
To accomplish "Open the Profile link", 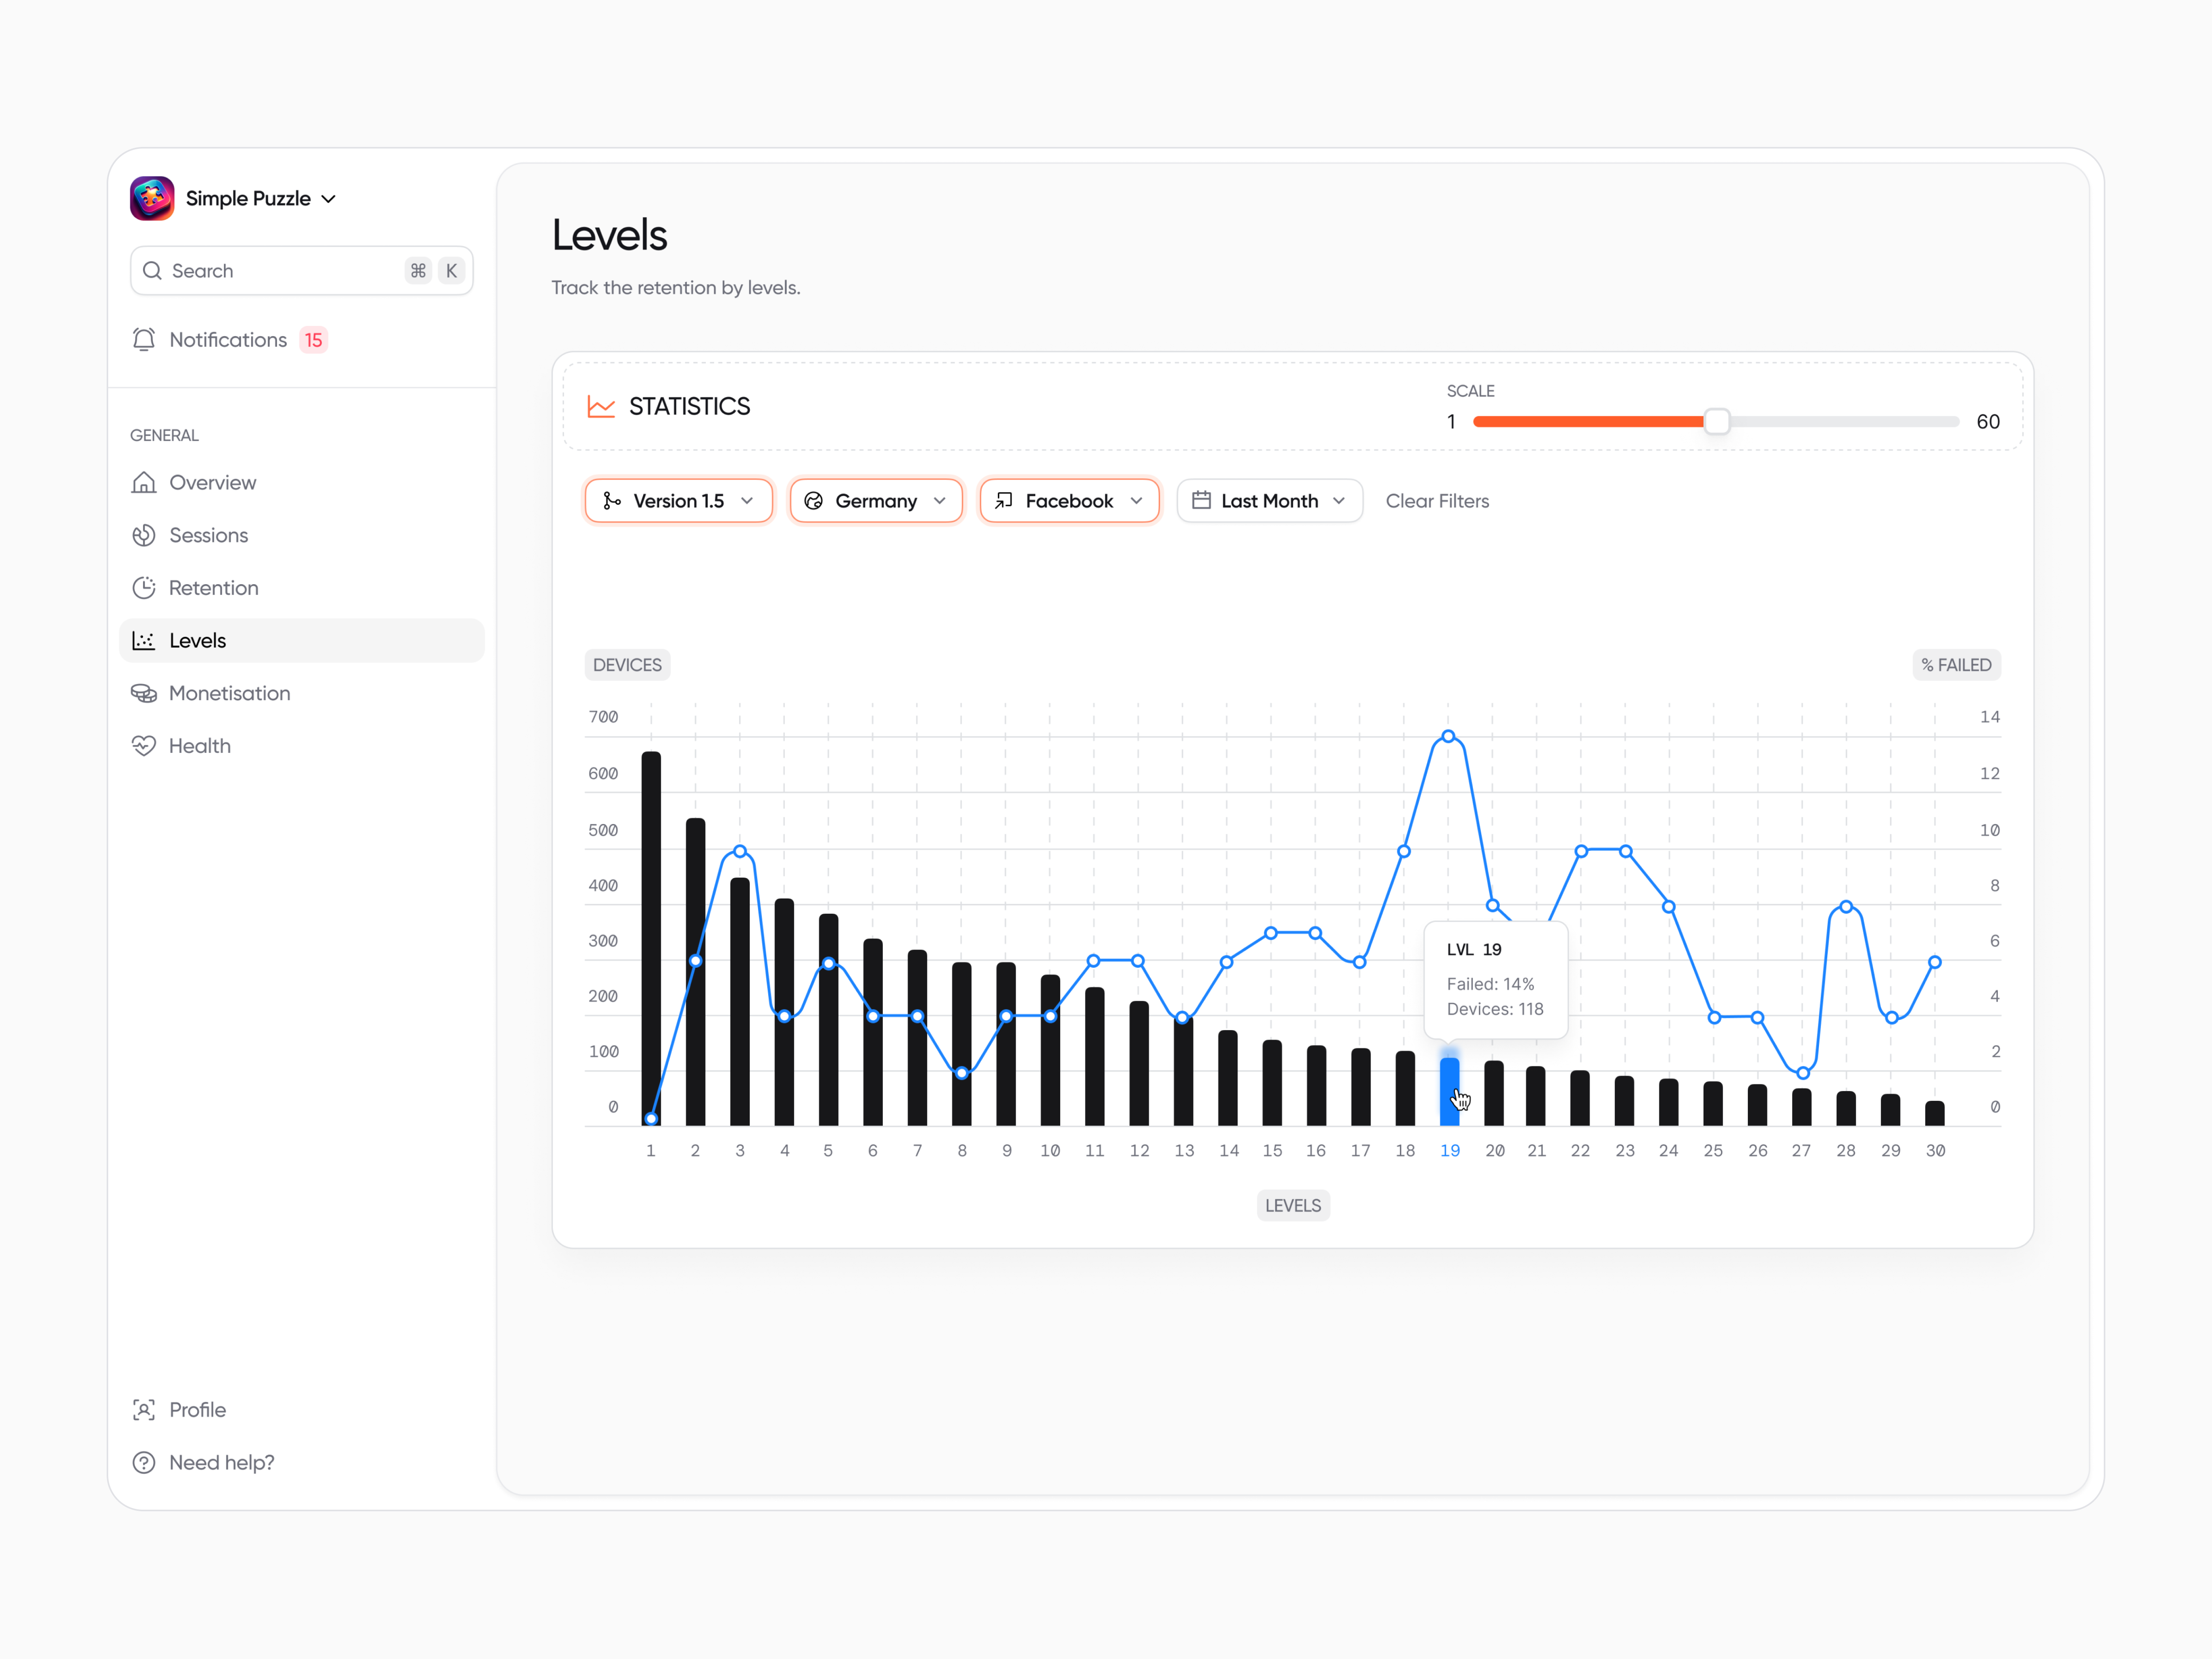I will click(198, 1410).
